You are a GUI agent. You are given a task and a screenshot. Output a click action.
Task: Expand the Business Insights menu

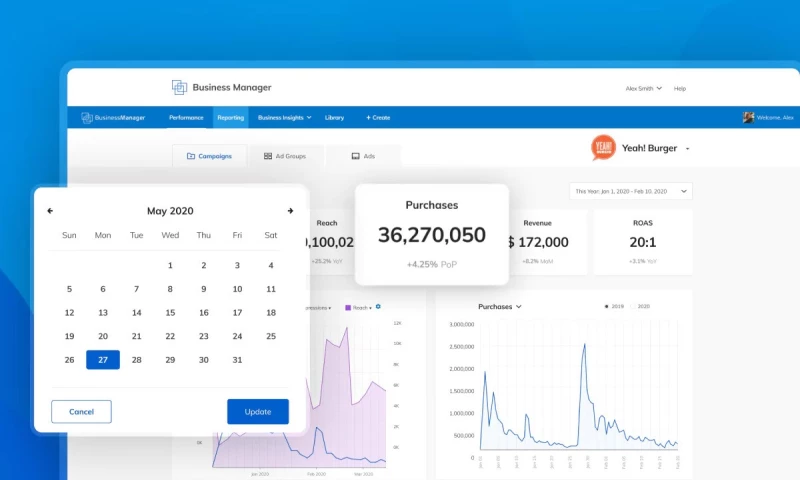coord(284,118)
